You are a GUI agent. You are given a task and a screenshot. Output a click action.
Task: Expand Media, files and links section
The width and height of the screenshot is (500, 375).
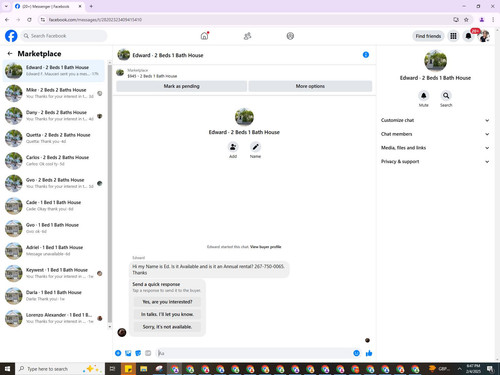[435, 148]
